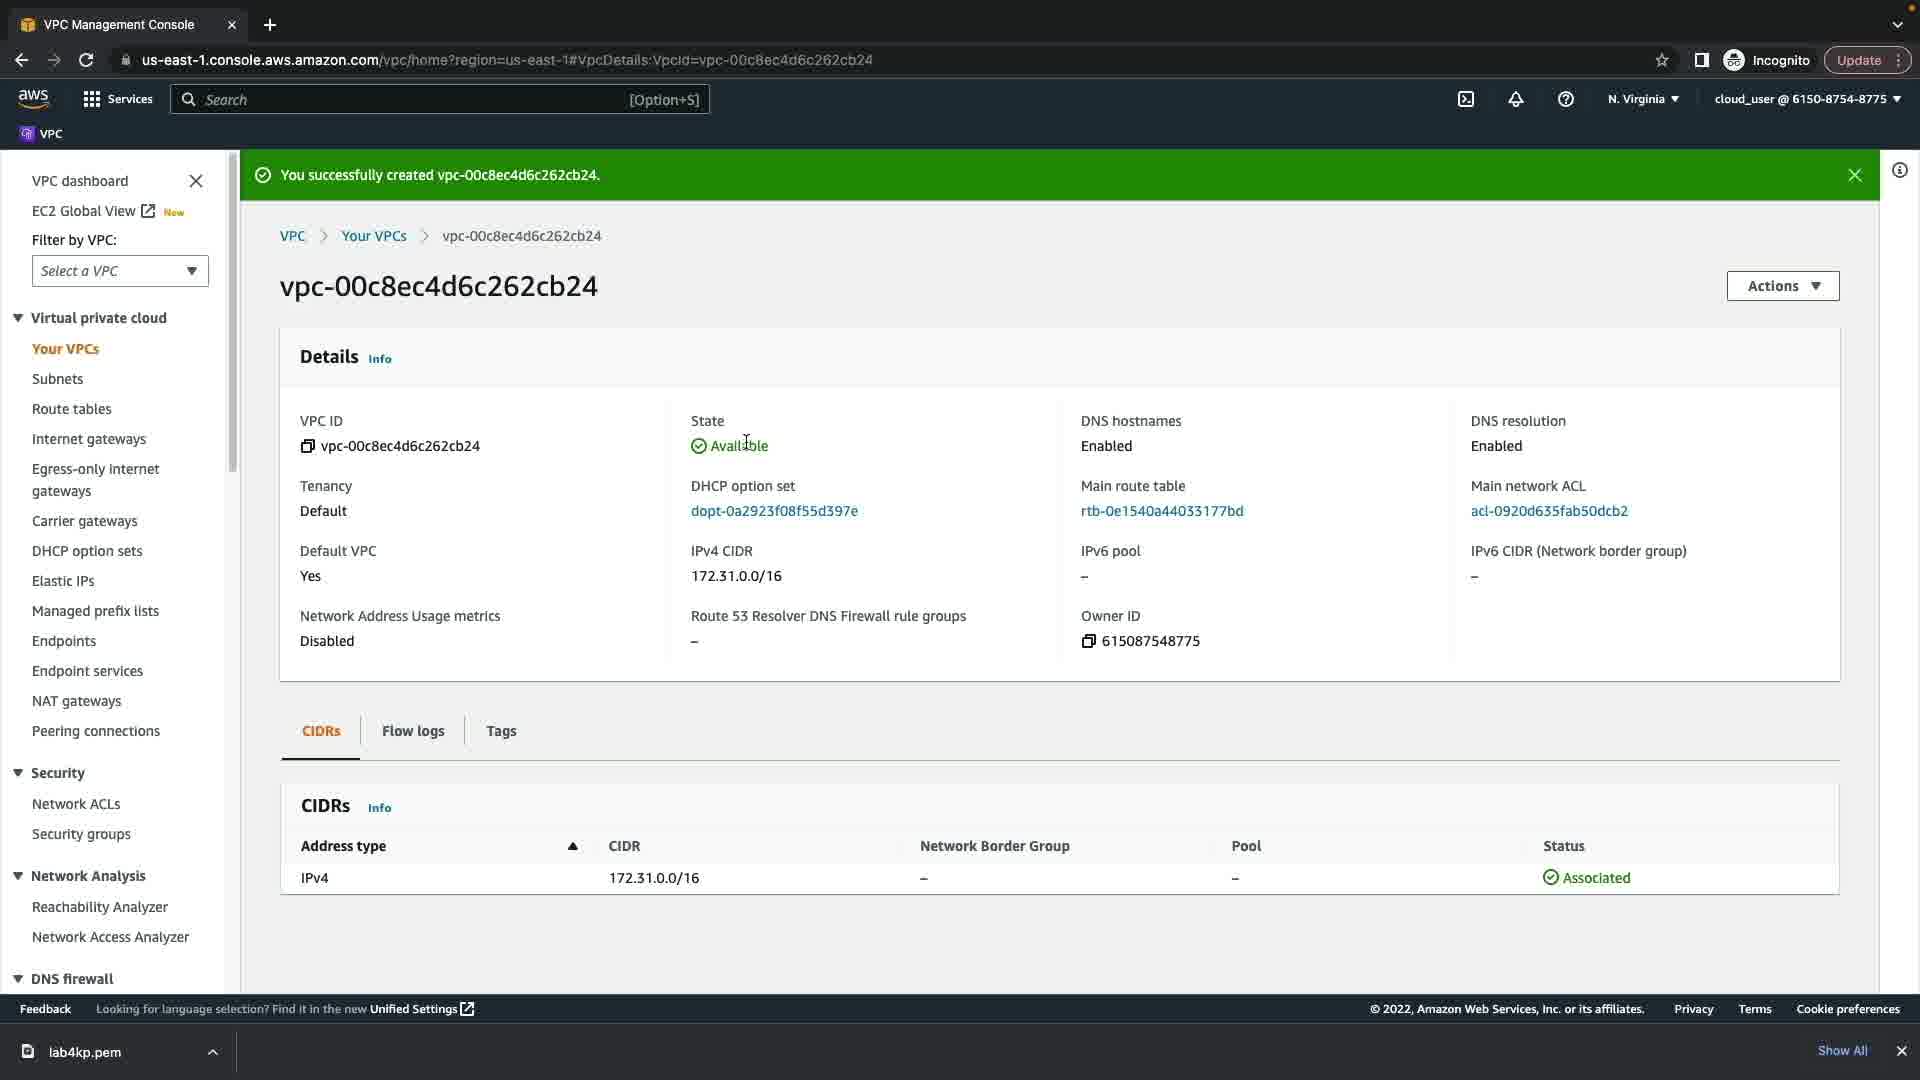Switch to the Flow logs tab
The height and width of the screenshot is (1080, 1920).
413,731
